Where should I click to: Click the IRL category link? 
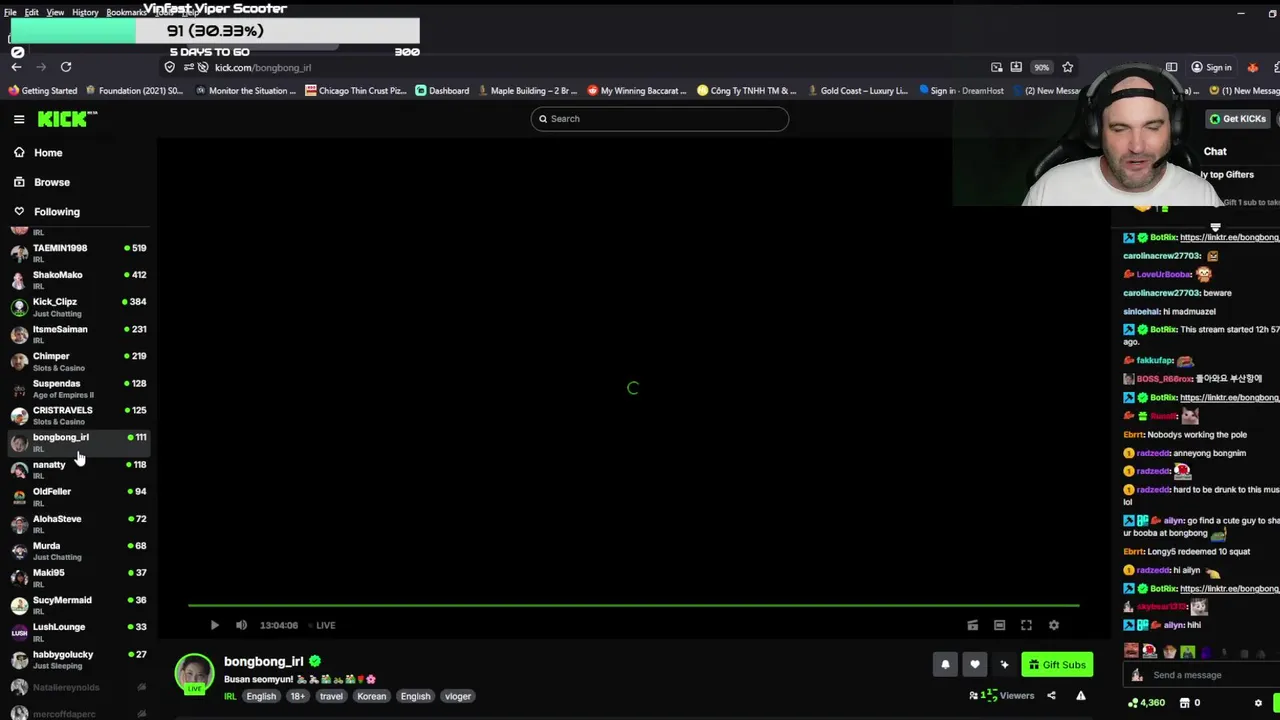tap(230, 696)
